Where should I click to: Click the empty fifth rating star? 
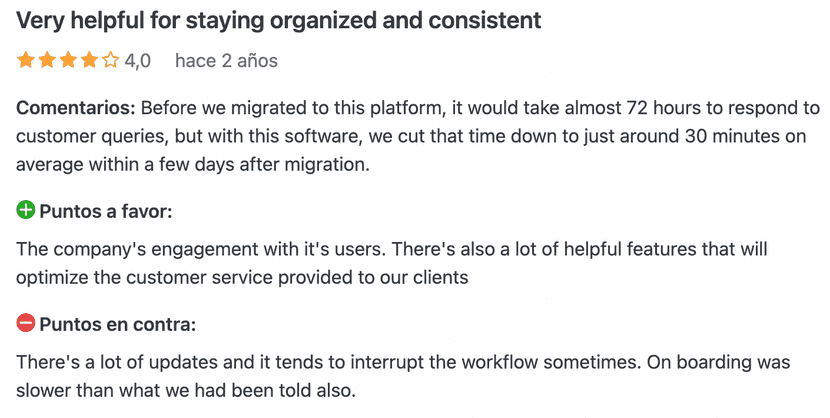[x=110, y=61]
